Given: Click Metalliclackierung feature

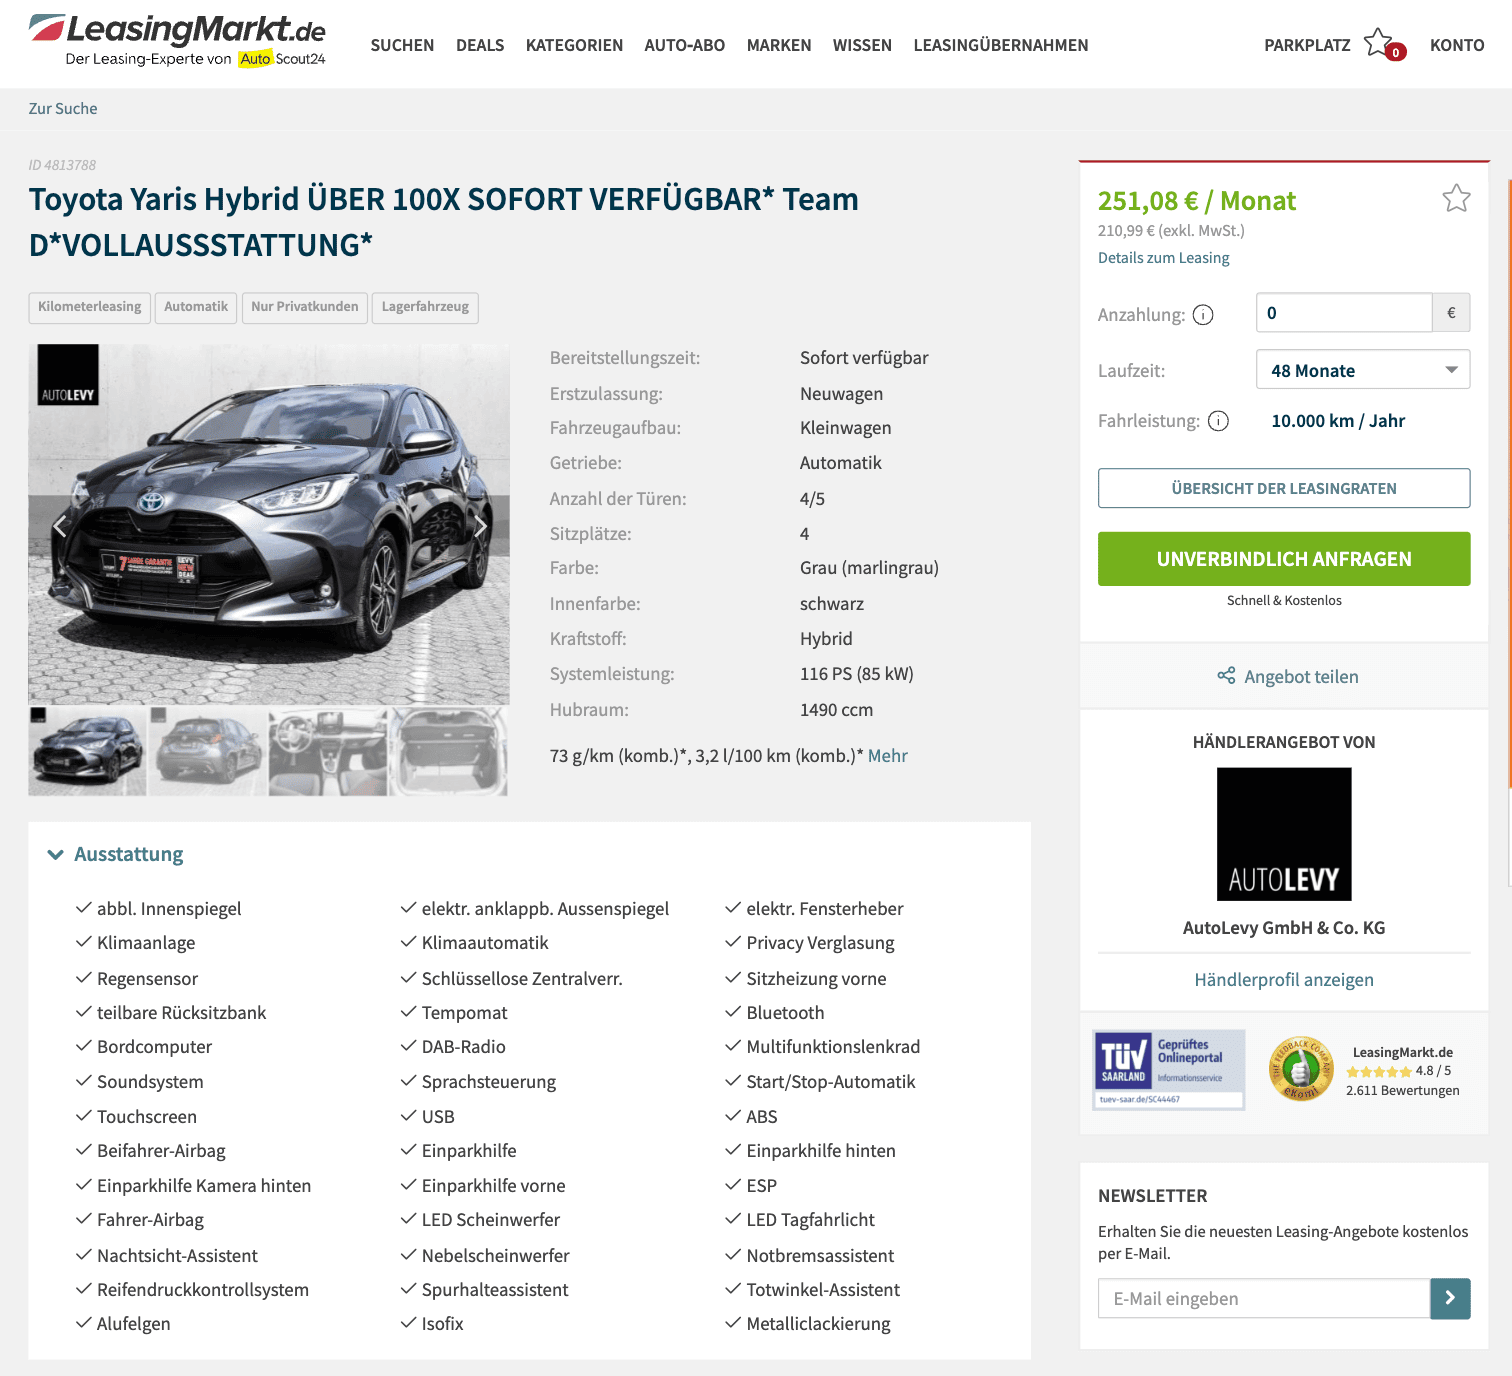Looking at the screenshot, I should point(818,1324).
